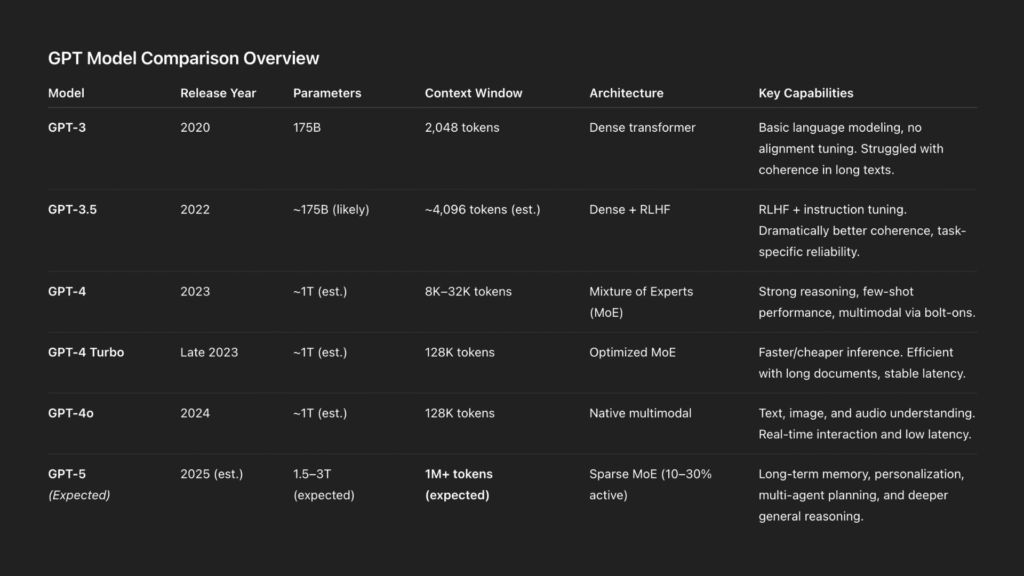The height and width of the screenshot is (576, 1024).
Task: Click the 'GPT Model Comparison Overview' title
Action: click(184, 58)
